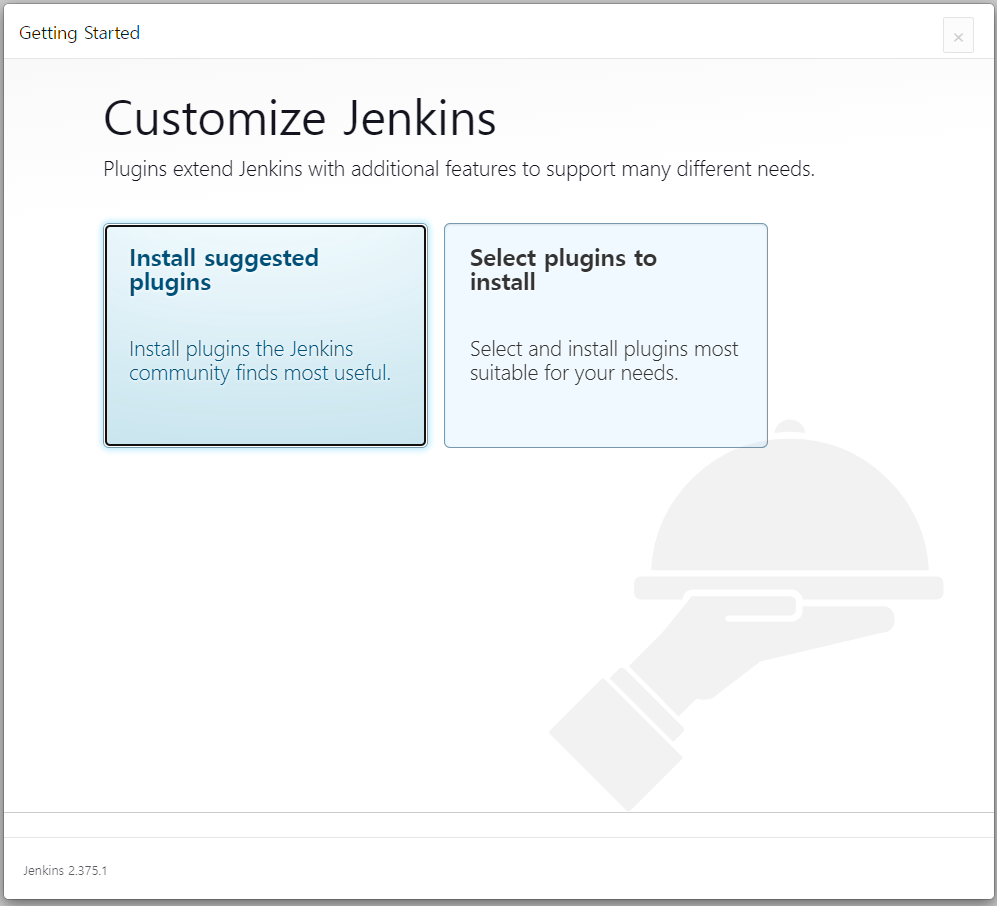Click the Jenkins 2.375.1 version text
Viewport: 997px width, 906px height.
click(65, 870)
